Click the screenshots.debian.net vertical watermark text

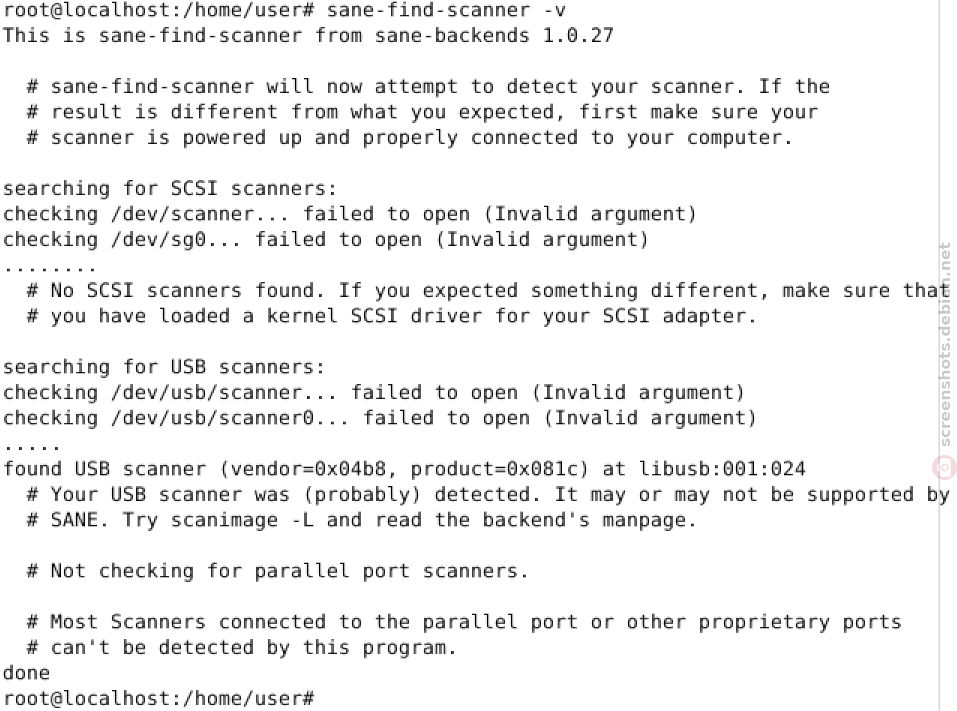945,345
